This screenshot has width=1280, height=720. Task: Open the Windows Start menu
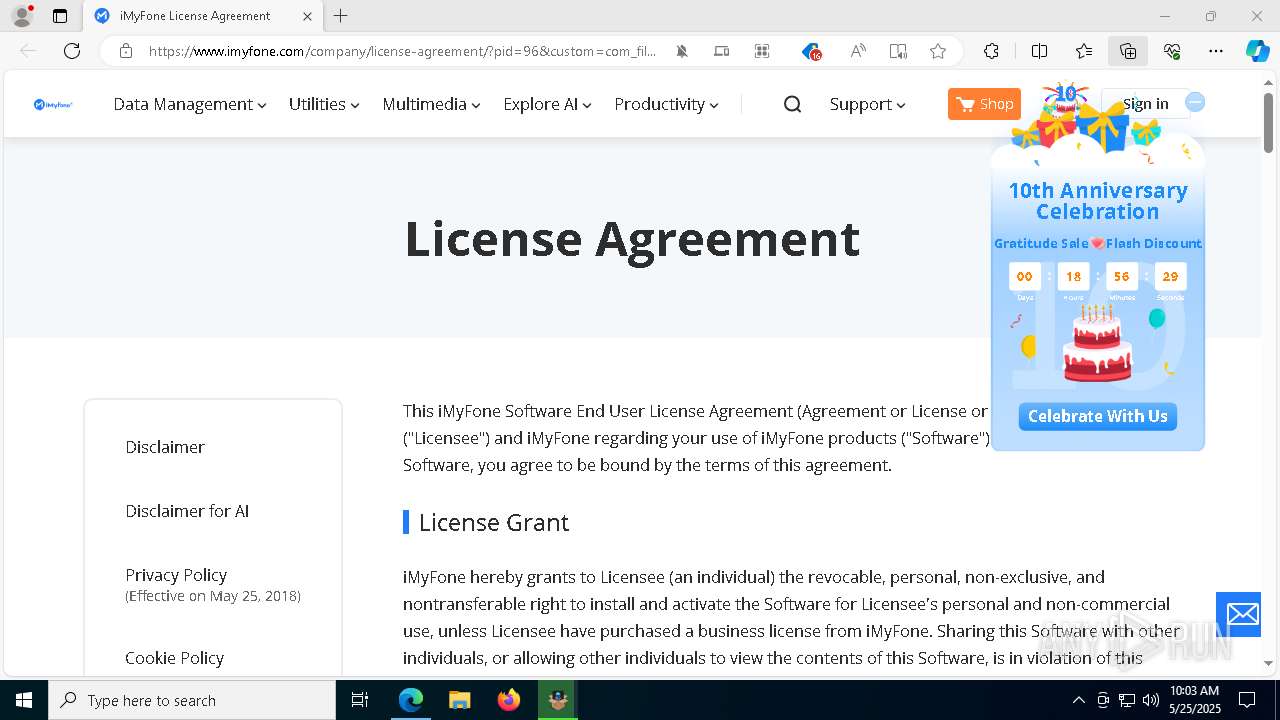24,700
